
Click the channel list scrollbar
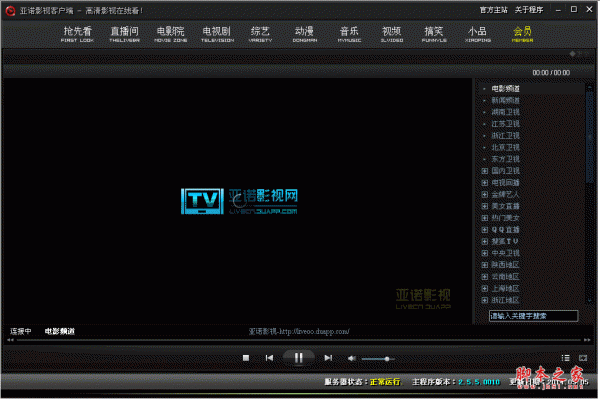[x=589, y=137]
